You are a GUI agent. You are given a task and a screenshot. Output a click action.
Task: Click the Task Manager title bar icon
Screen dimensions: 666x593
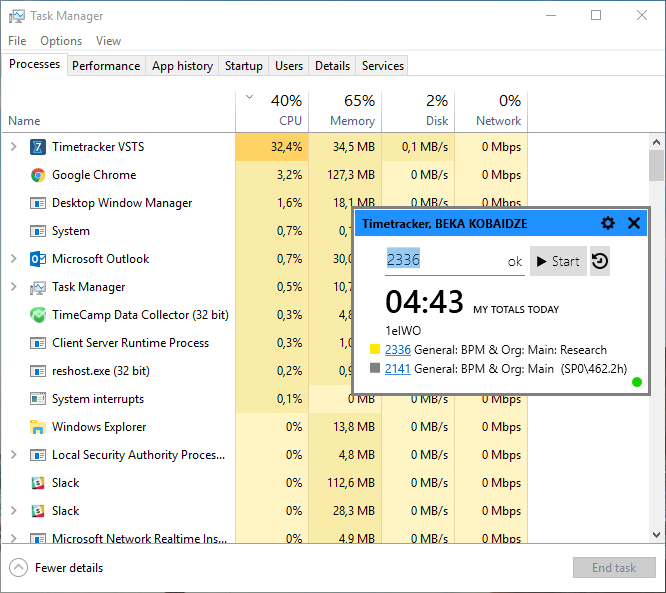point(17,16)
